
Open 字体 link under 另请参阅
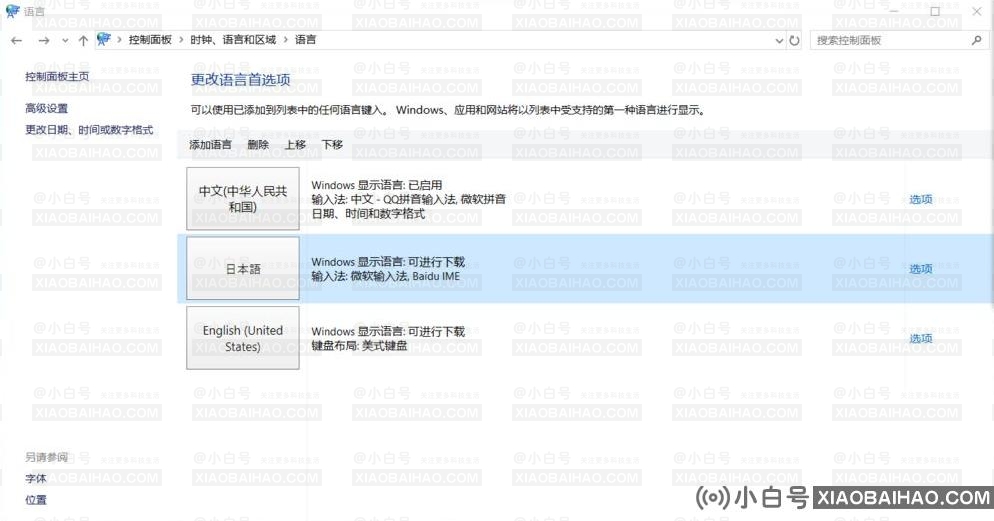(x=36, y=479)
